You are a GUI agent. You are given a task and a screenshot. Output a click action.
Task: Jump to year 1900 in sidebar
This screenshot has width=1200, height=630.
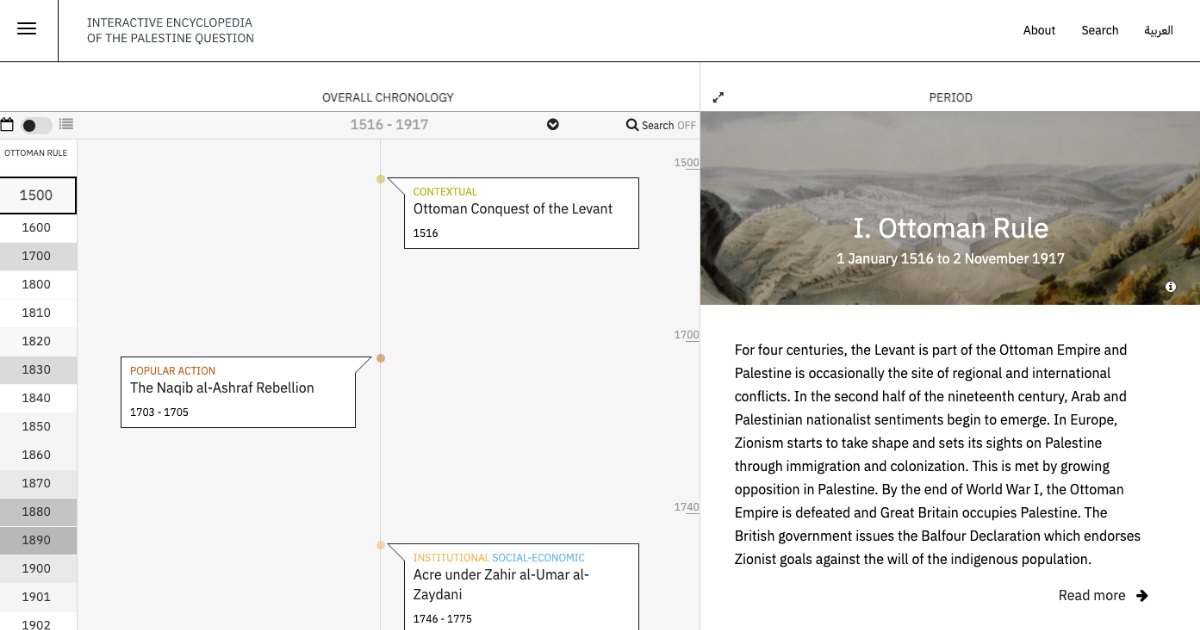(x=38, y=569)
